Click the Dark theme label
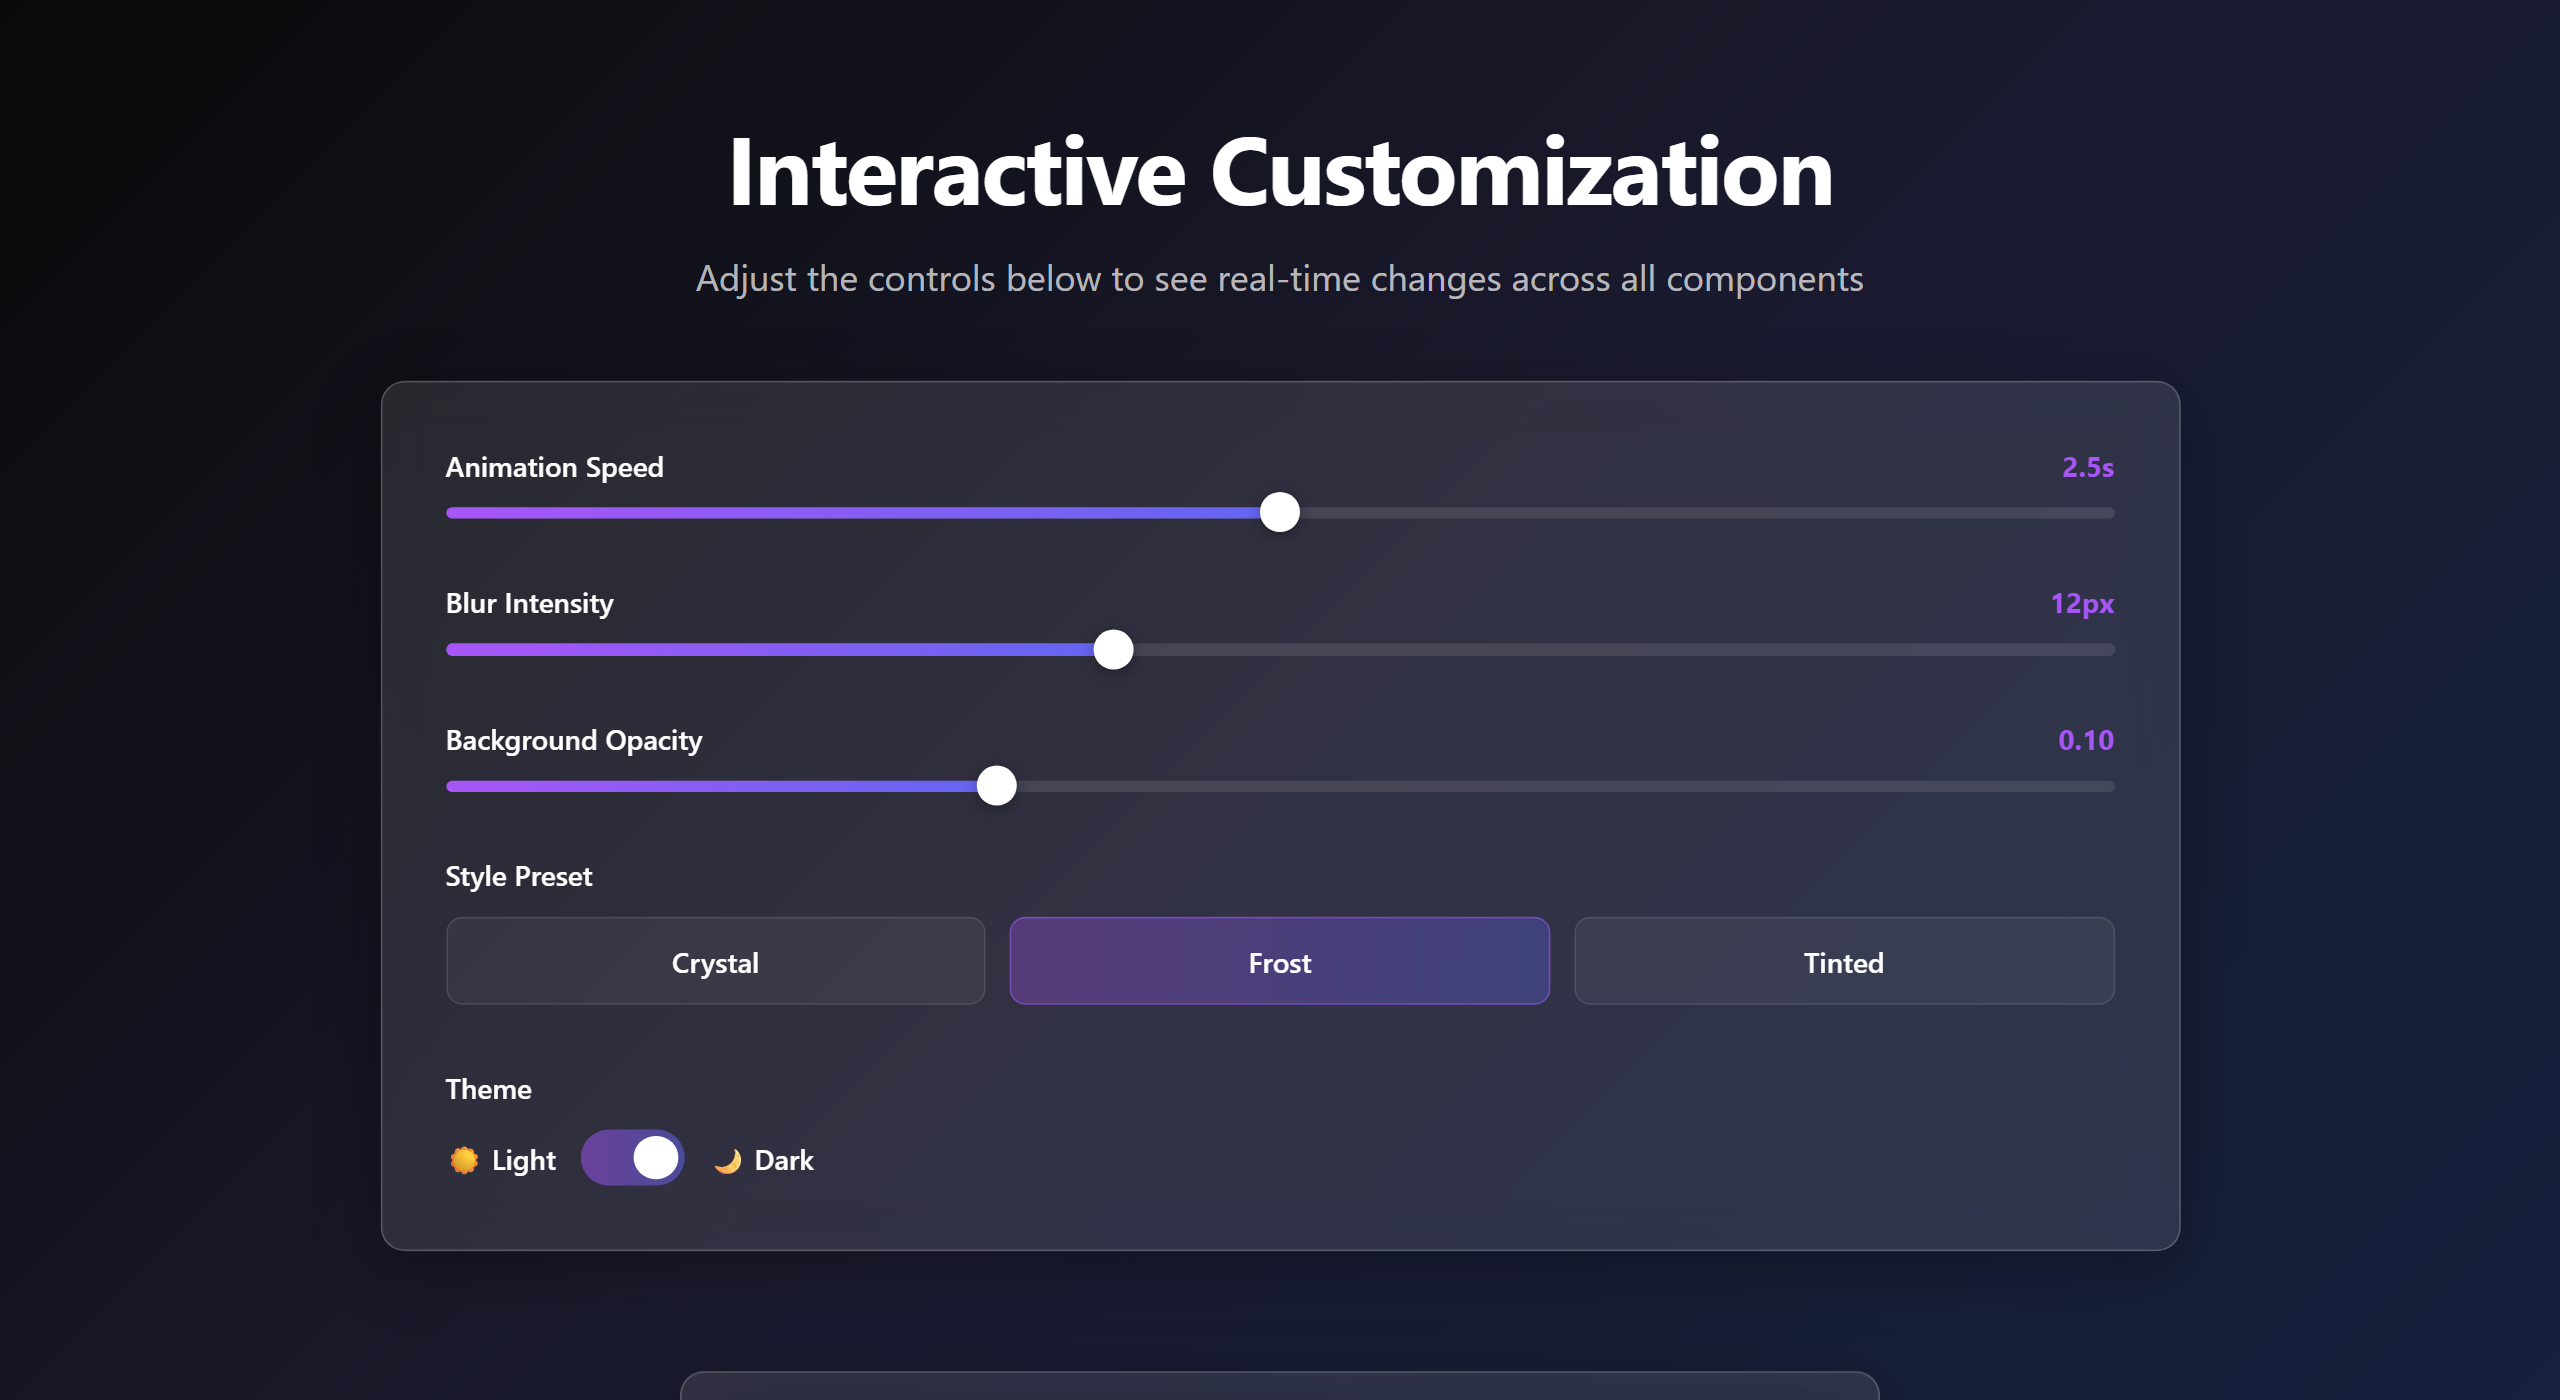The height and width of the screenshot is (1400, 2560). pyautogui.click(x=784, y=1160)
